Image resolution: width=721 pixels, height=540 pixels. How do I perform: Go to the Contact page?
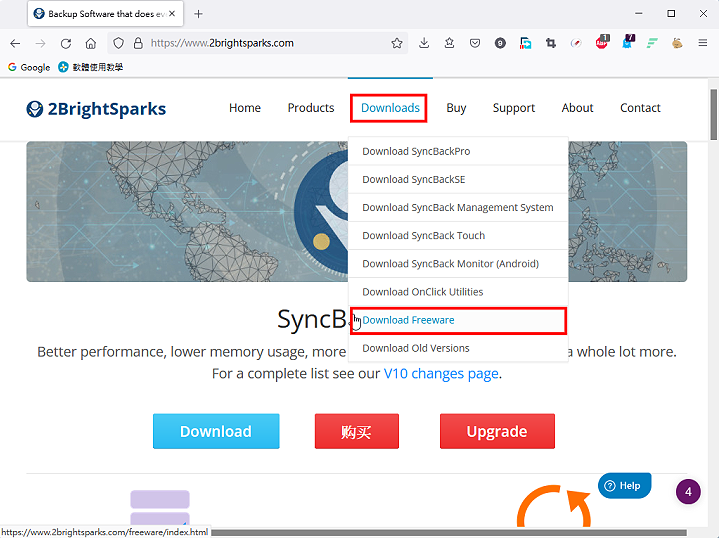pos(640,108)
